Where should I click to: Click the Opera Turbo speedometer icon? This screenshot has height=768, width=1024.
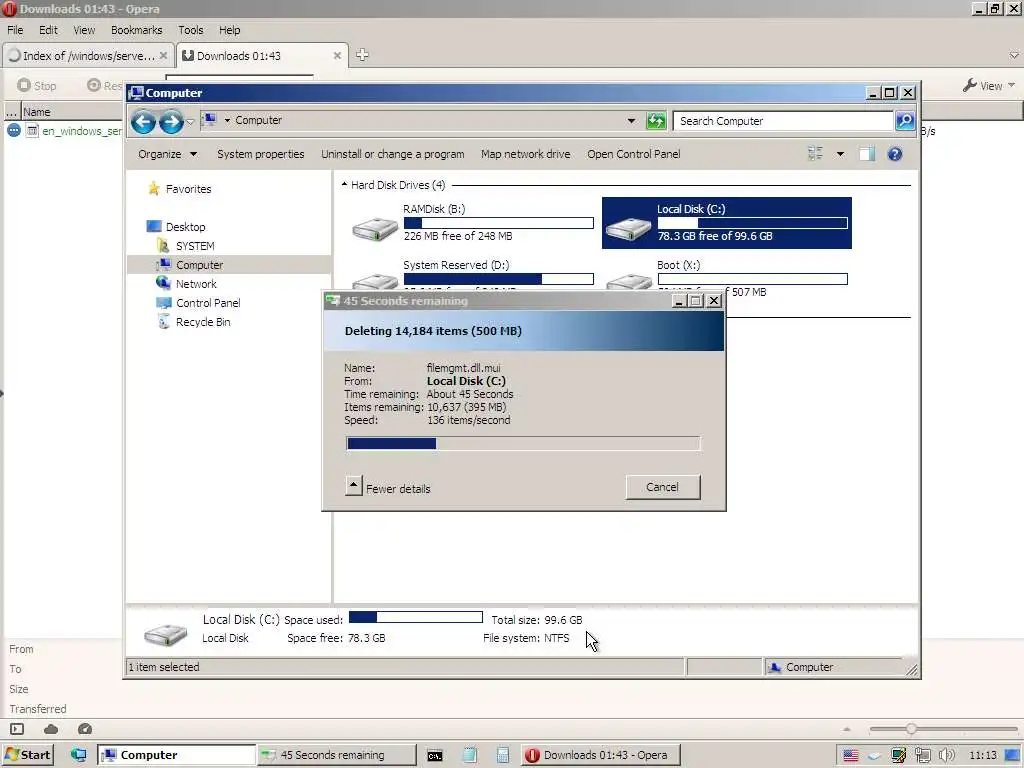click(x=85, y=729)
